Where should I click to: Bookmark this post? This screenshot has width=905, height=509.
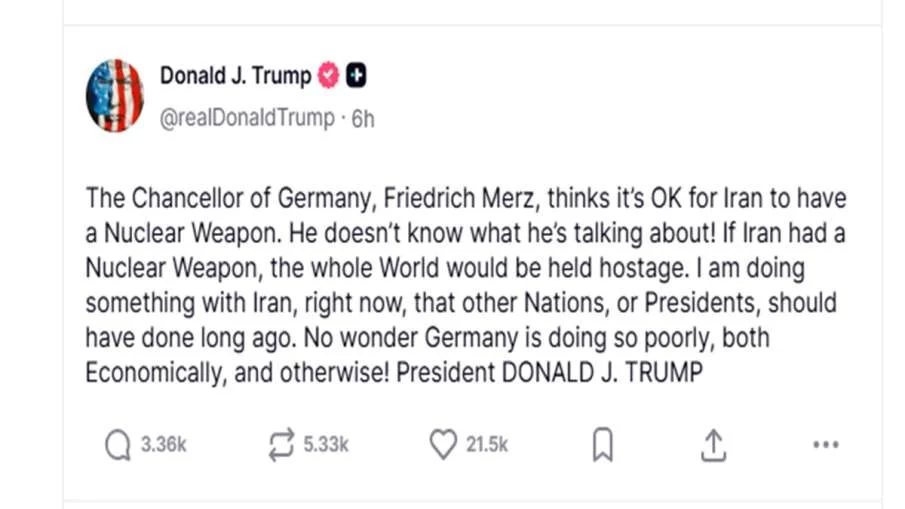click(x=602, y=446)
